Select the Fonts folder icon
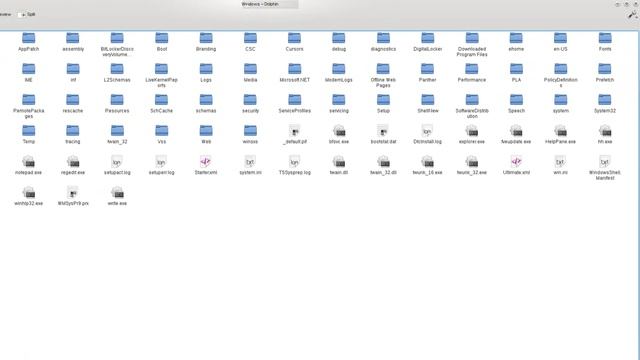 605,38
